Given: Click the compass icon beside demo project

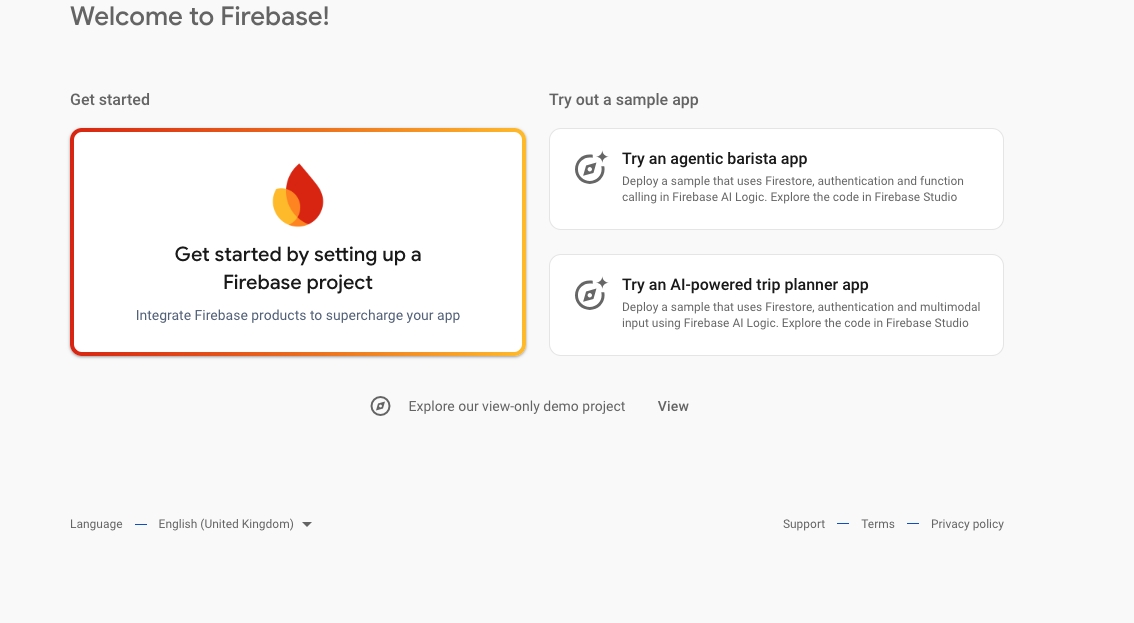Looking at the screenshot, I should [x=380, y=406].
